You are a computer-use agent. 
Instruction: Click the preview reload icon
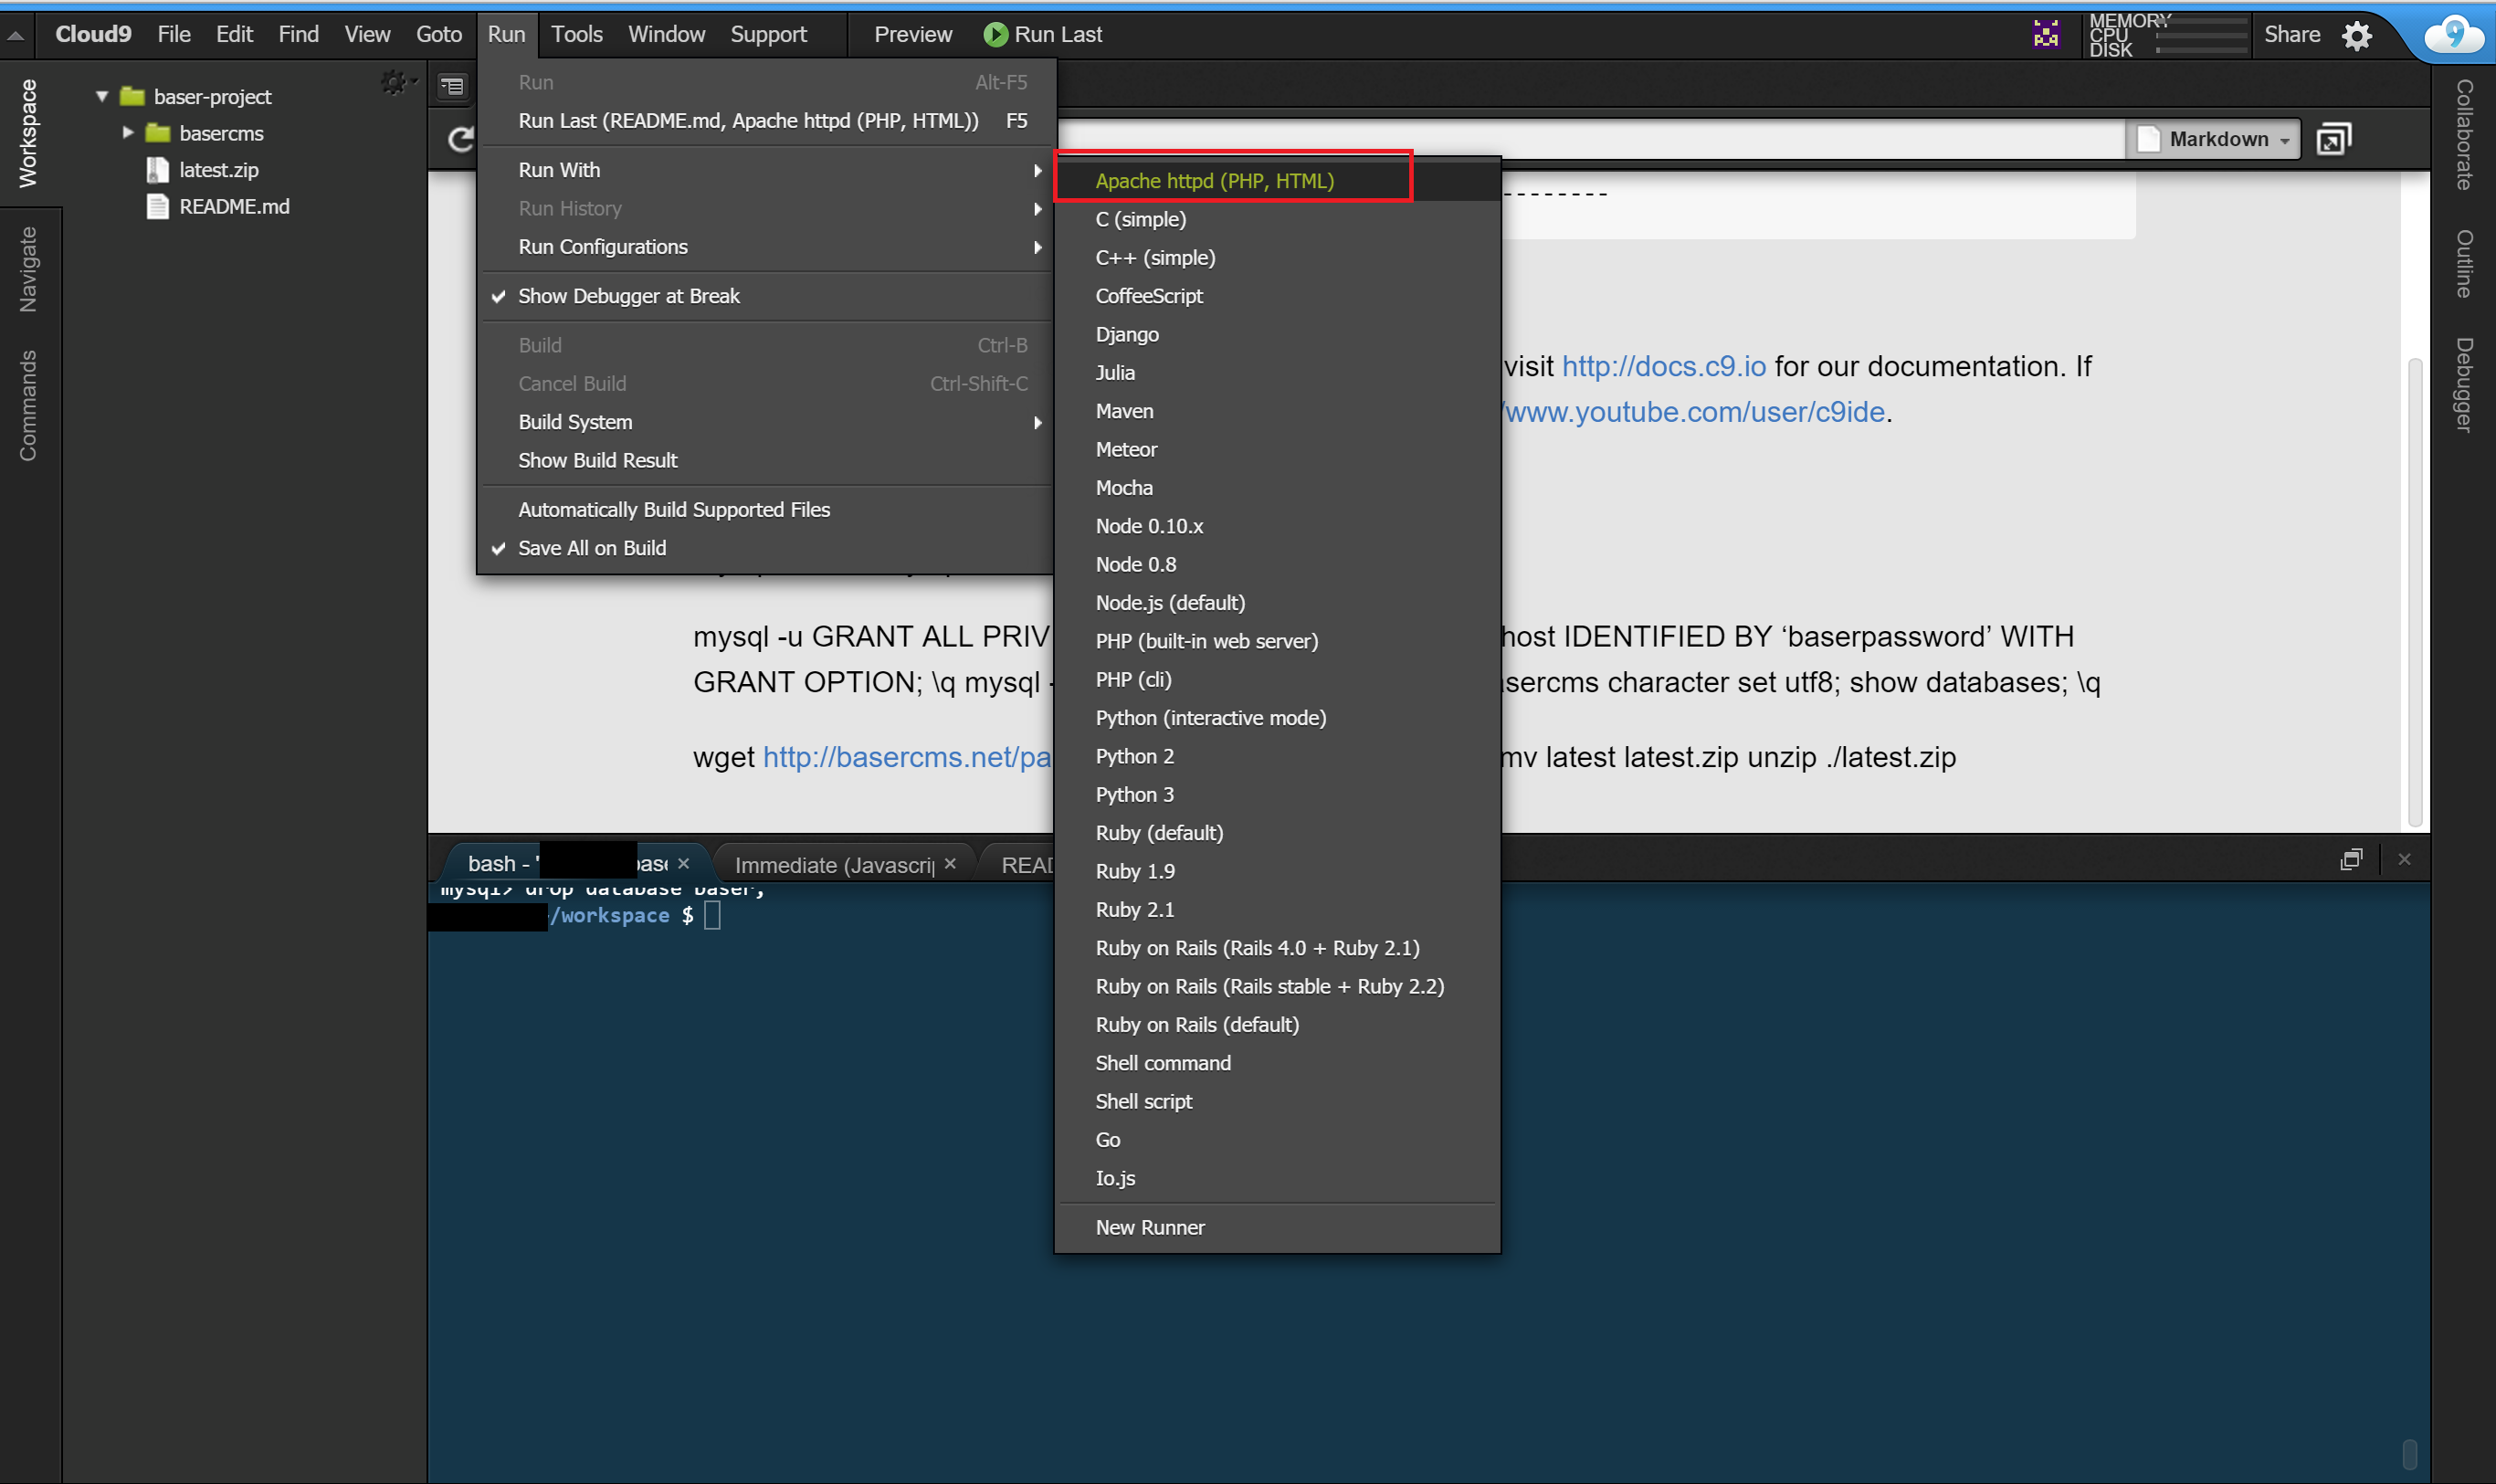pyautogui.click(x=461, y=139)
